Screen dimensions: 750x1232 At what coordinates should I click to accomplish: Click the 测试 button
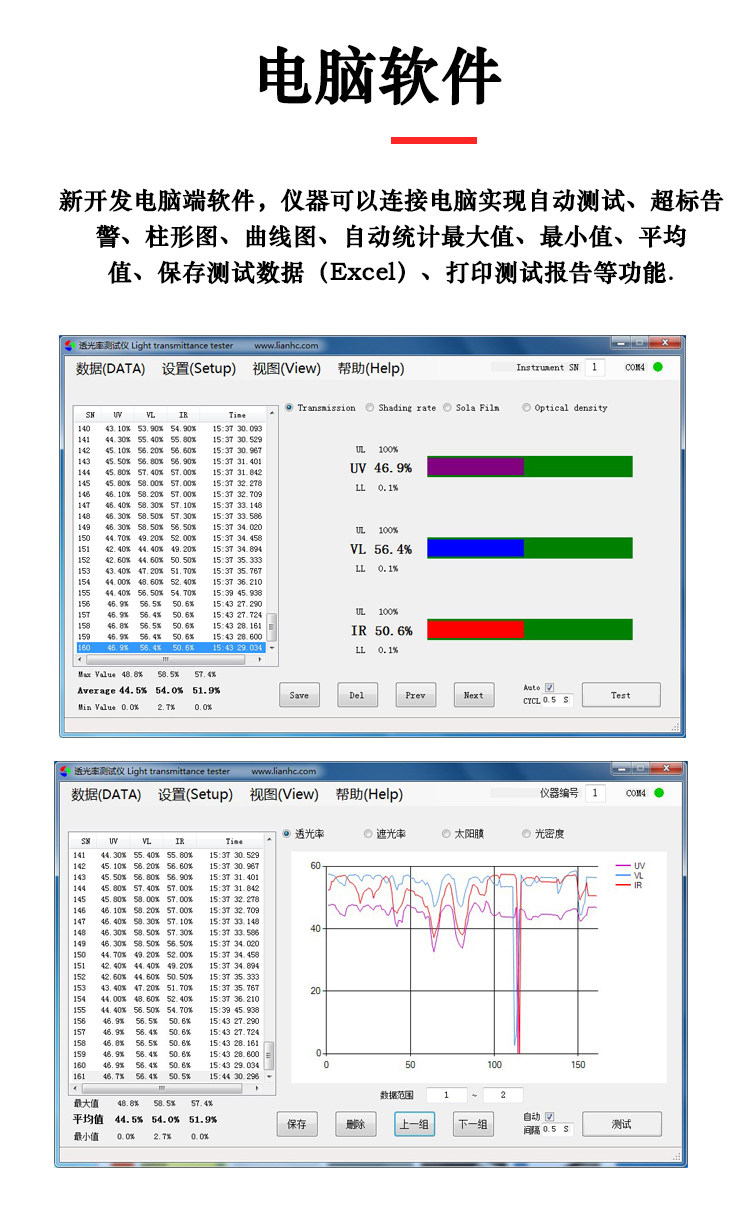click(x=622, y=1124)
